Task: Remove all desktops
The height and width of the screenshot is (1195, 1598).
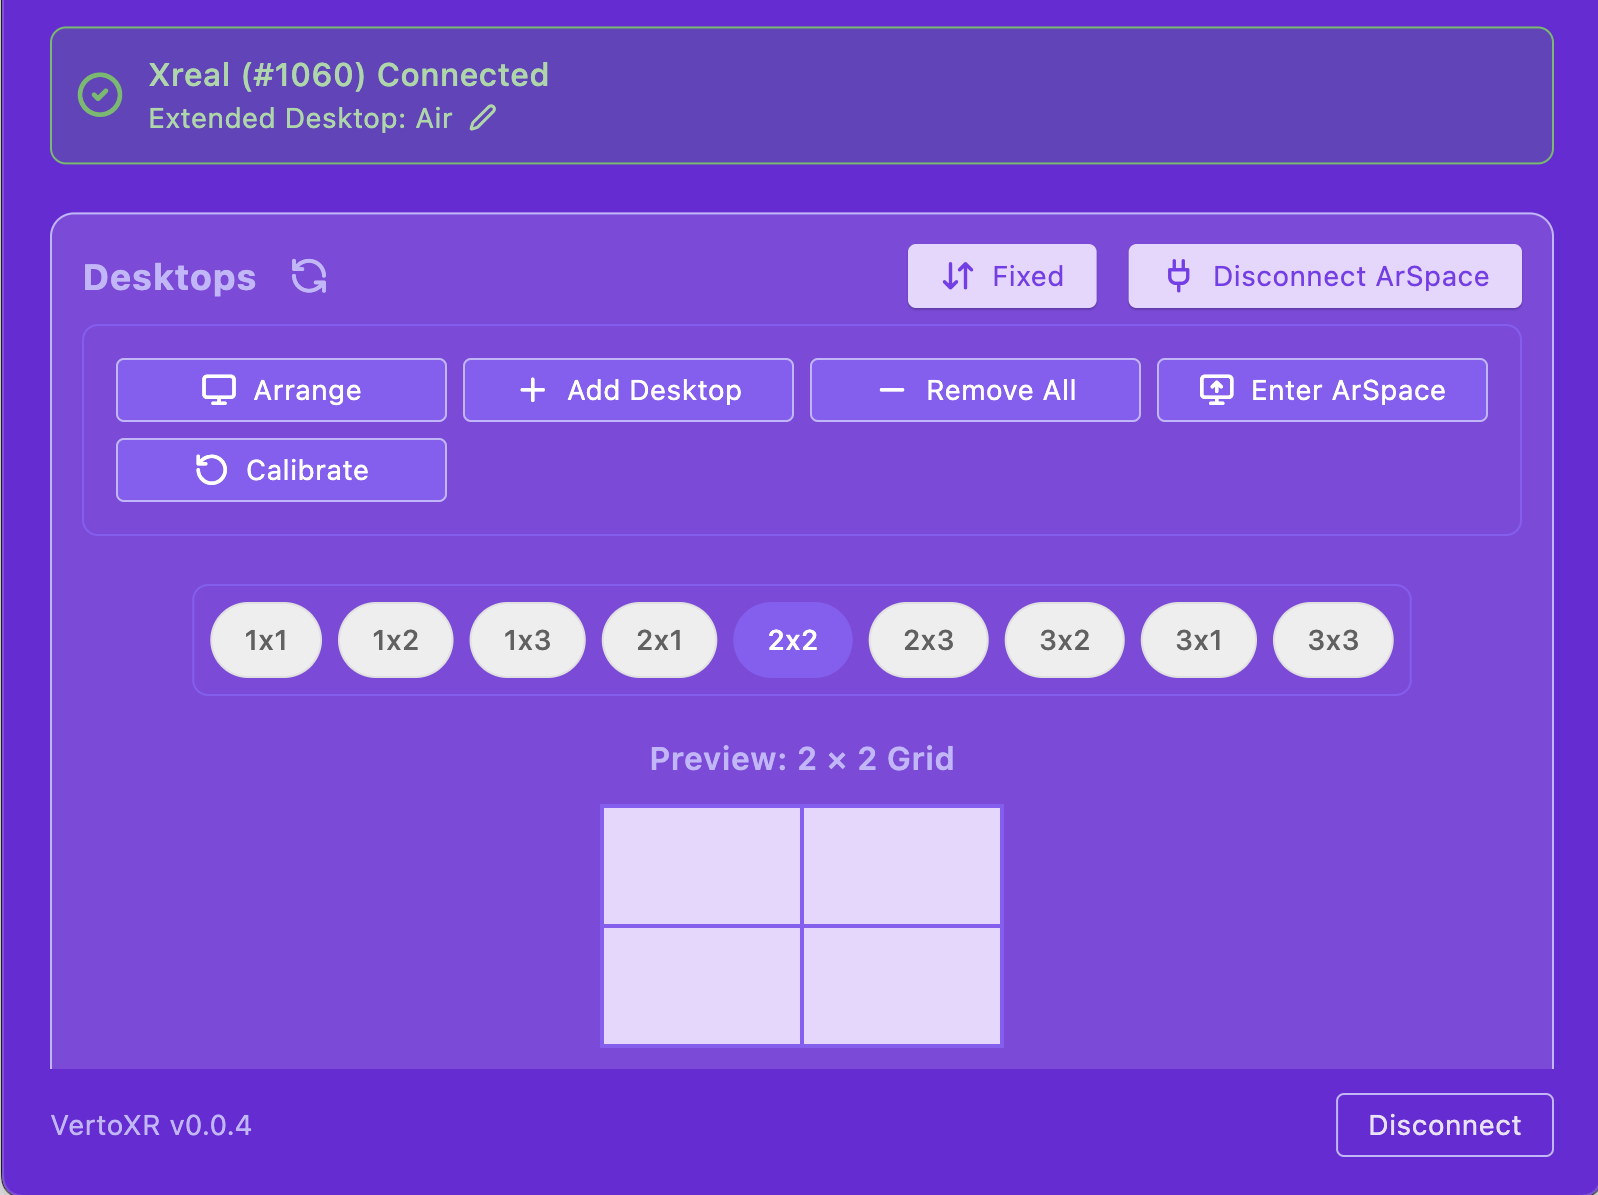Action: tap(975, 390)
